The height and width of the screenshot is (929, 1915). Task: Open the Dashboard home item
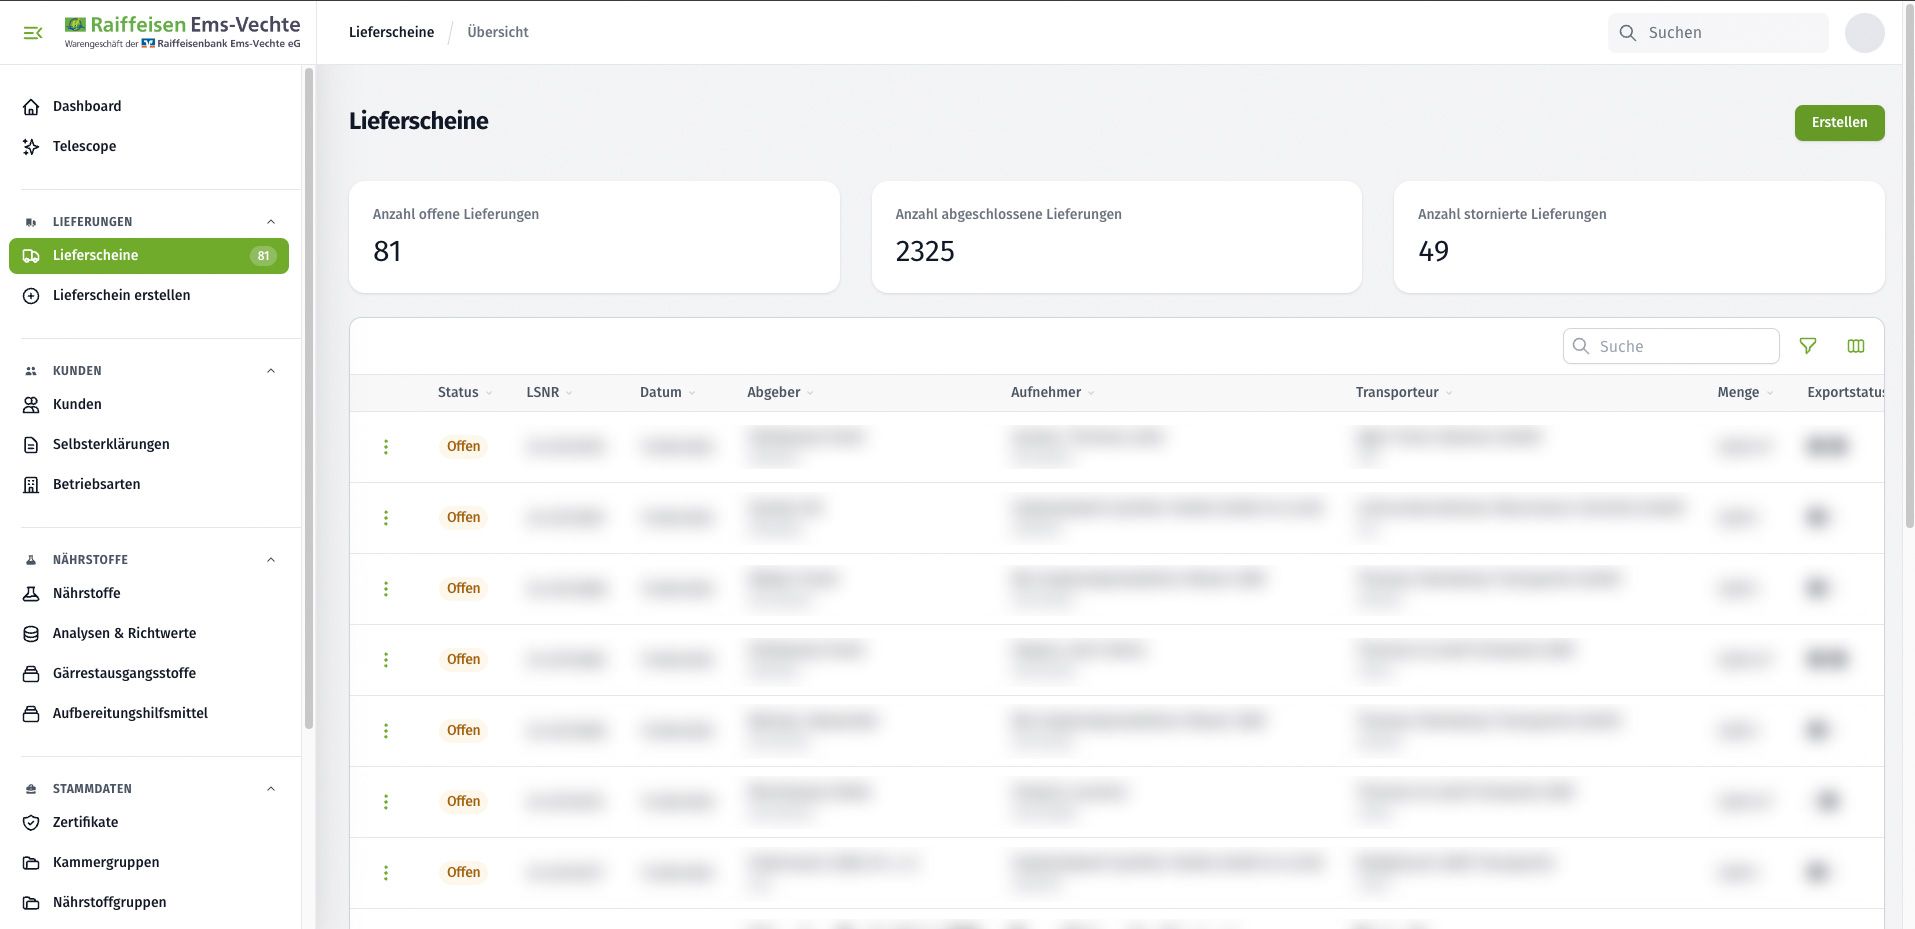87,106
